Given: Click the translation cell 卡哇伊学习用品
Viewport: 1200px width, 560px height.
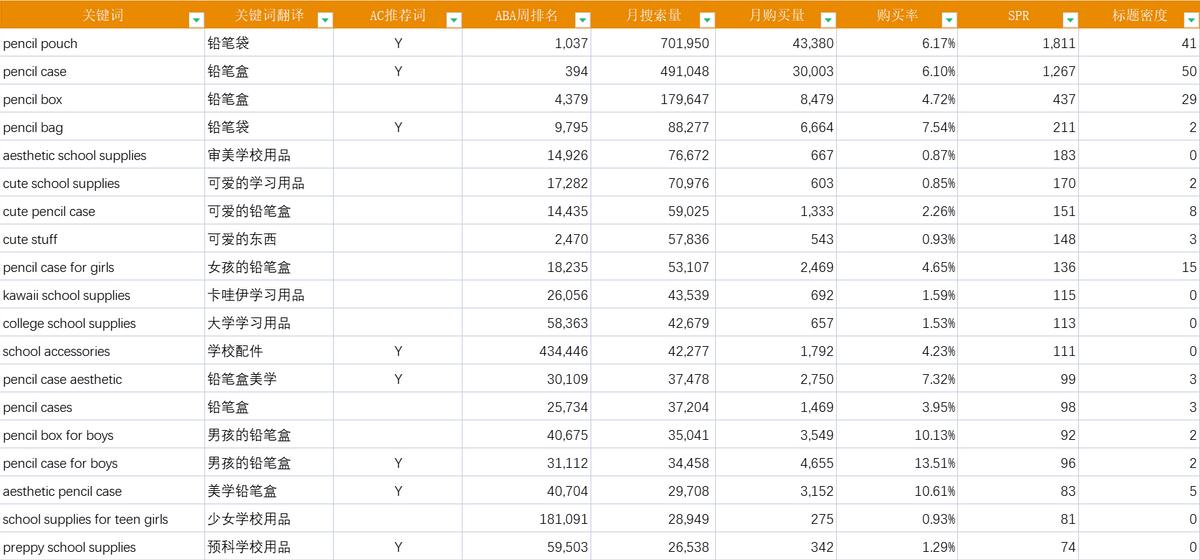Looking at the screenshot, I should (270, 295).
